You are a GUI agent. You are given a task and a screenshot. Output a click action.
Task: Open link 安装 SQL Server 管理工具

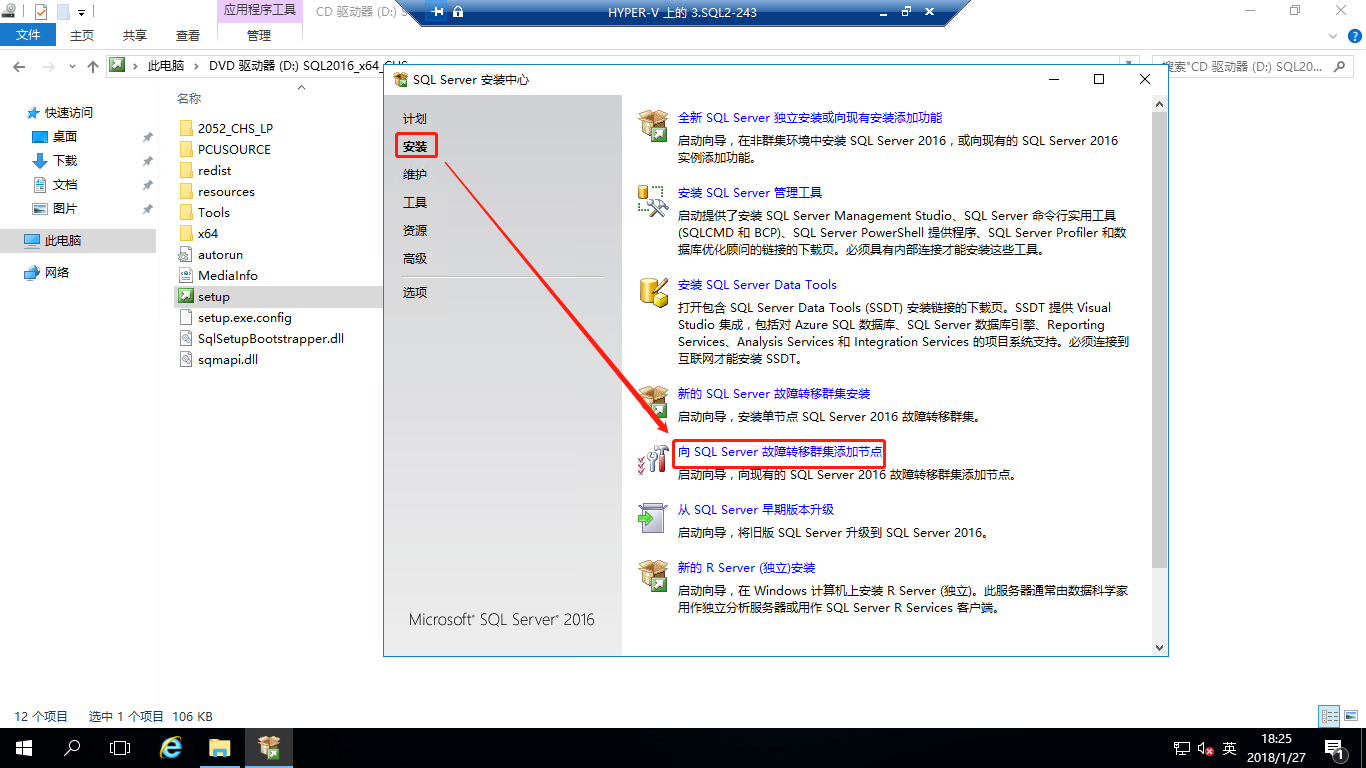click(750, 193)
